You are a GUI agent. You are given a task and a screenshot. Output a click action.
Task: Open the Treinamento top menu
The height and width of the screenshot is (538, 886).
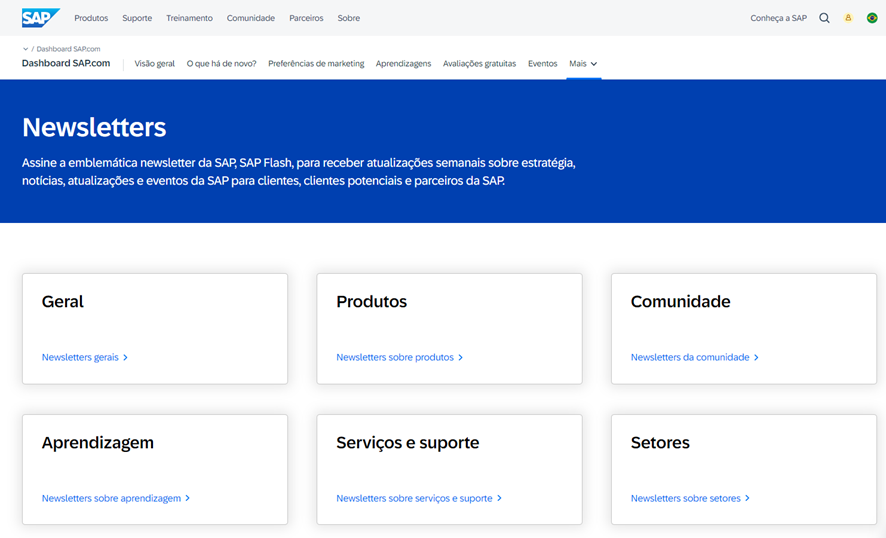(189, 18)
